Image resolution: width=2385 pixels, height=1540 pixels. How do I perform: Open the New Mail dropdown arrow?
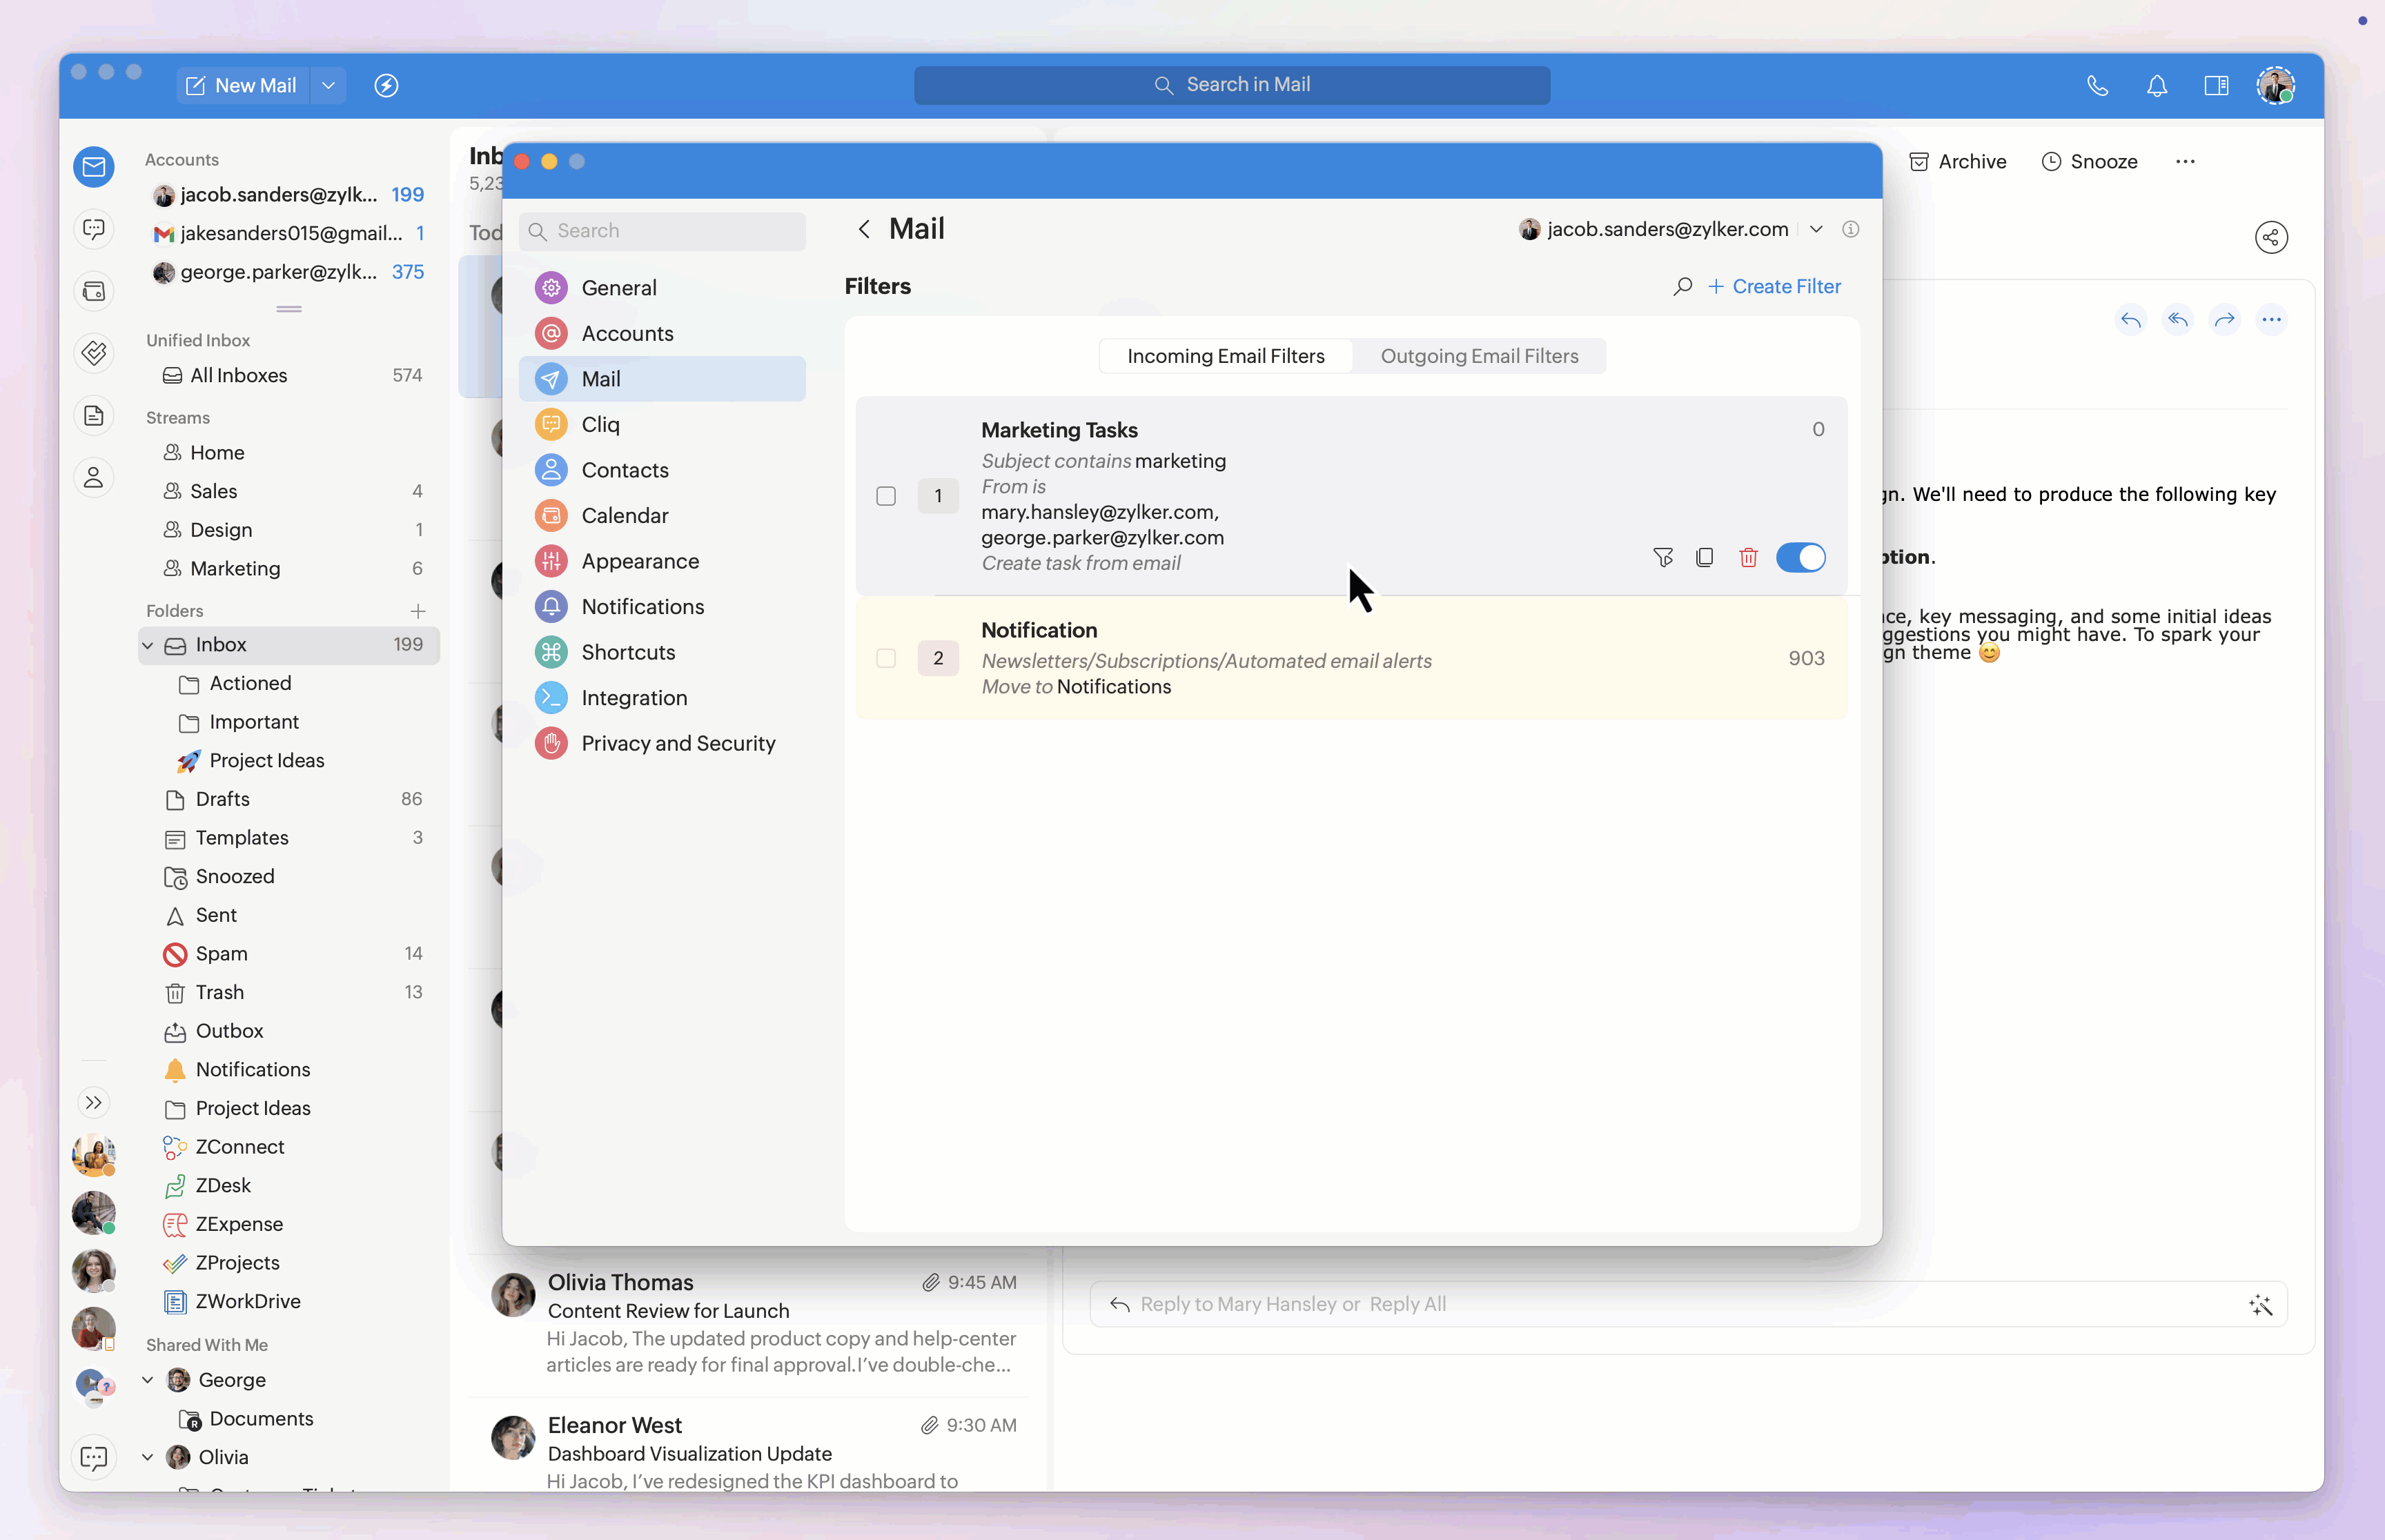328,86
